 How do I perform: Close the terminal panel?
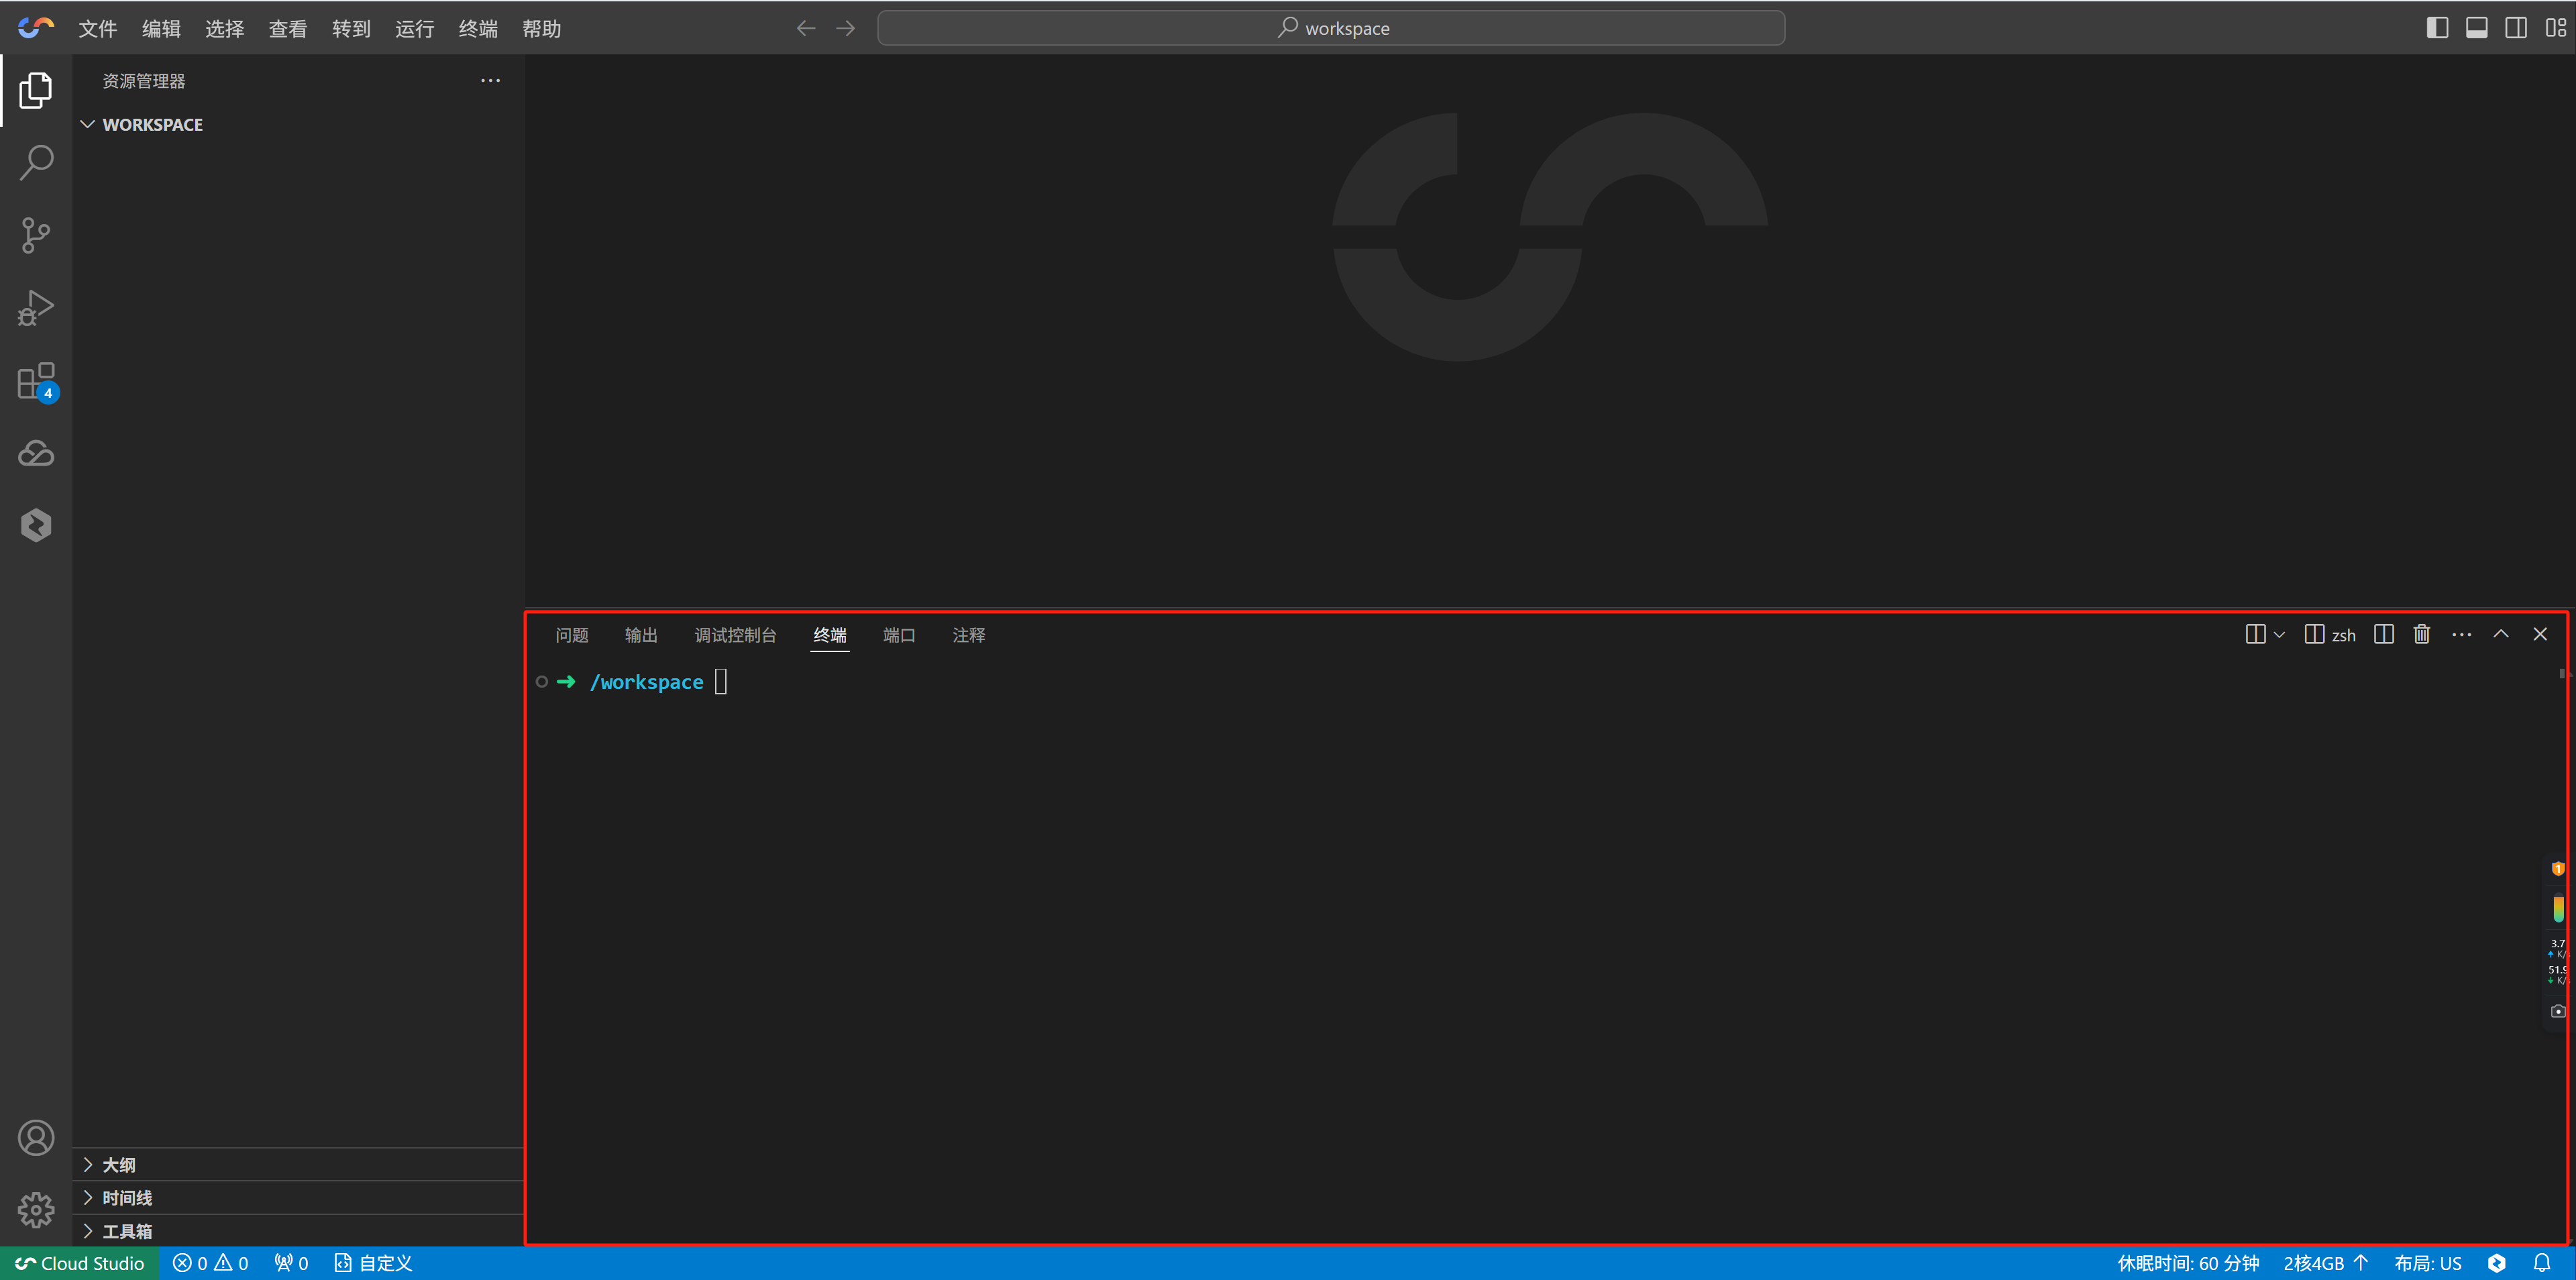(2540, 634)
